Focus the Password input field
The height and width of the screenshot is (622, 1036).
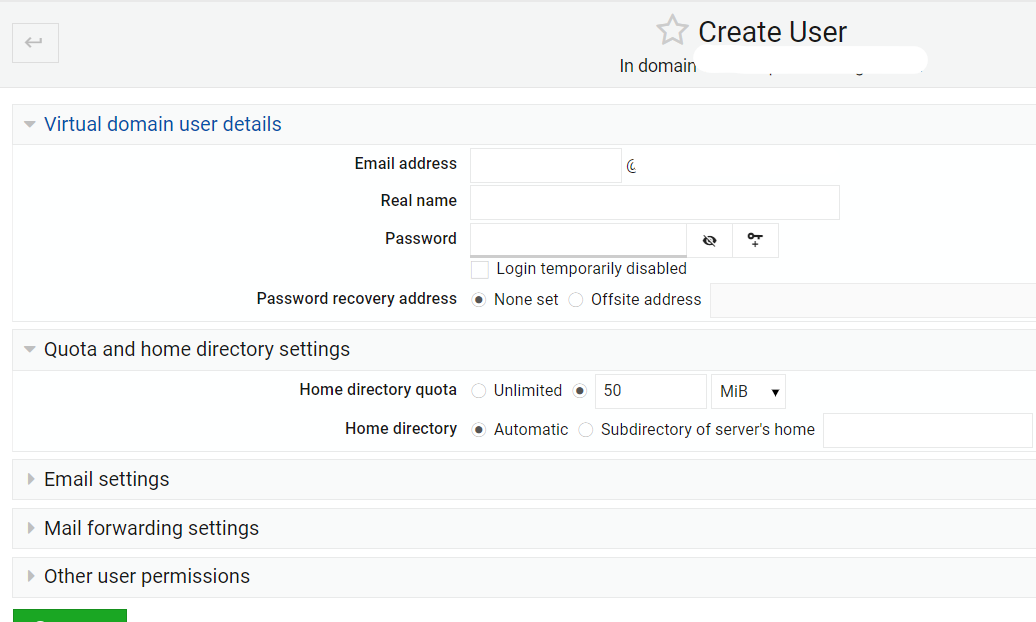coord(578,240)
